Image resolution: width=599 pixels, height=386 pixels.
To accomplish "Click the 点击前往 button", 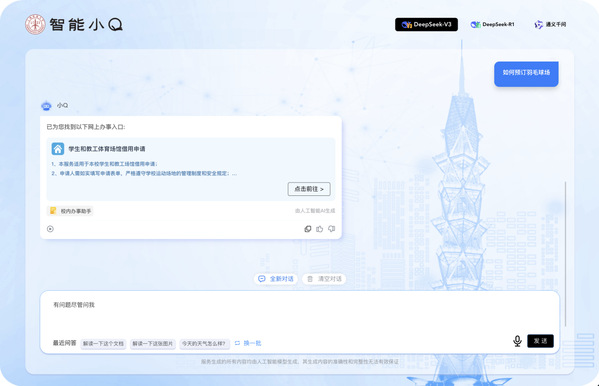I will [x=309, y=189].
